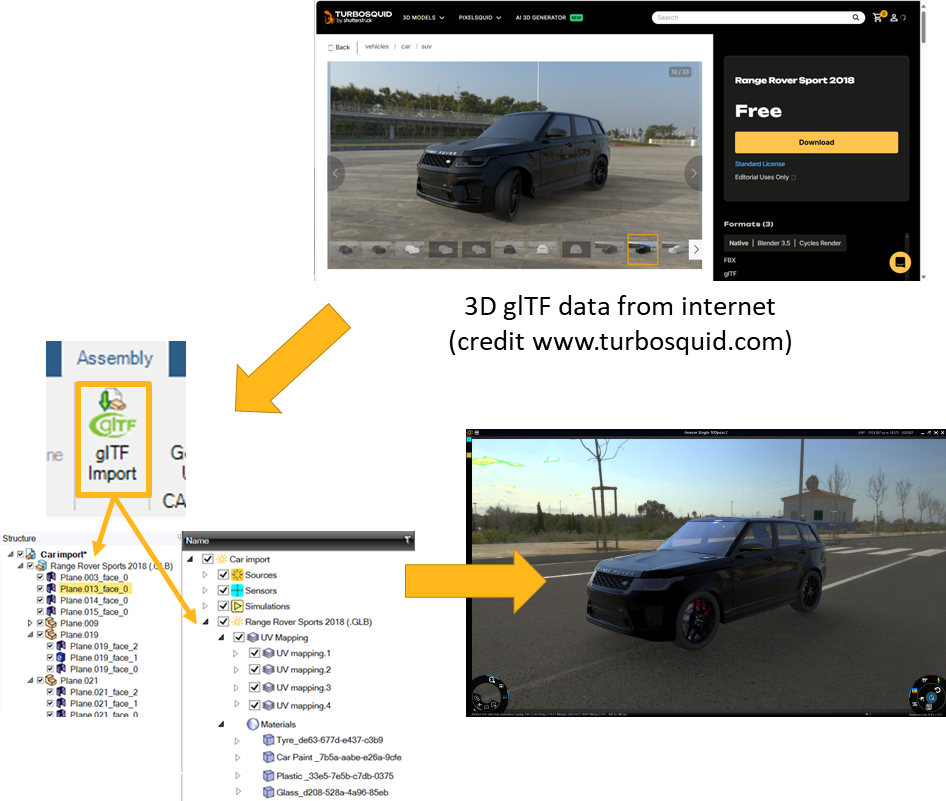Click the Plane.003_face_0 surface icon
946x801 pixels.
(51, 577)
